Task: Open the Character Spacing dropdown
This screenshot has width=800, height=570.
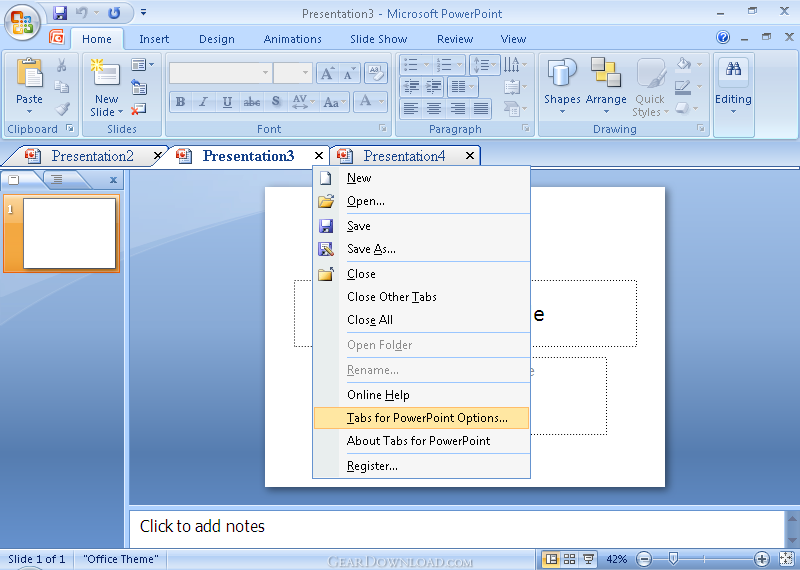Action: 303,102
